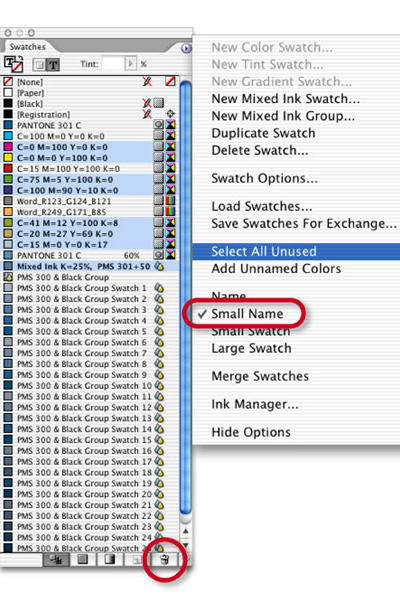Click the fill and stroke proxy icon

click(13, 64)
